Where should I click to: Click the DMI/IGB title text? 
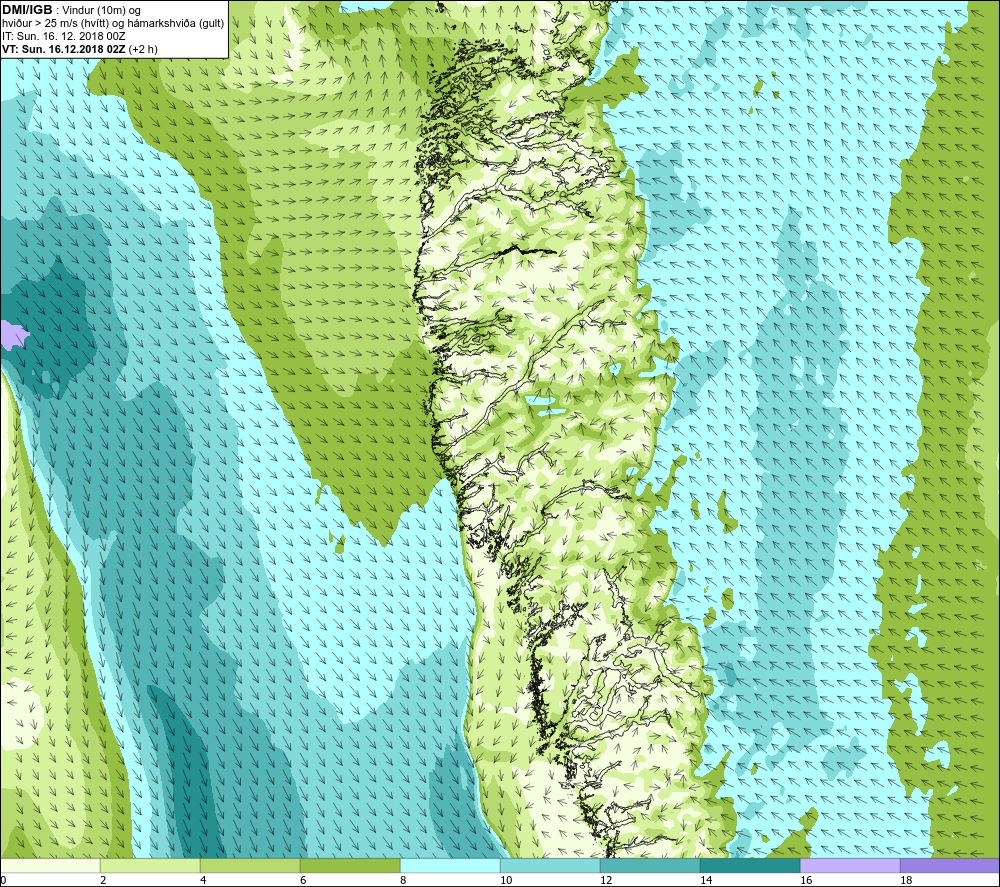tap(27, 10)
